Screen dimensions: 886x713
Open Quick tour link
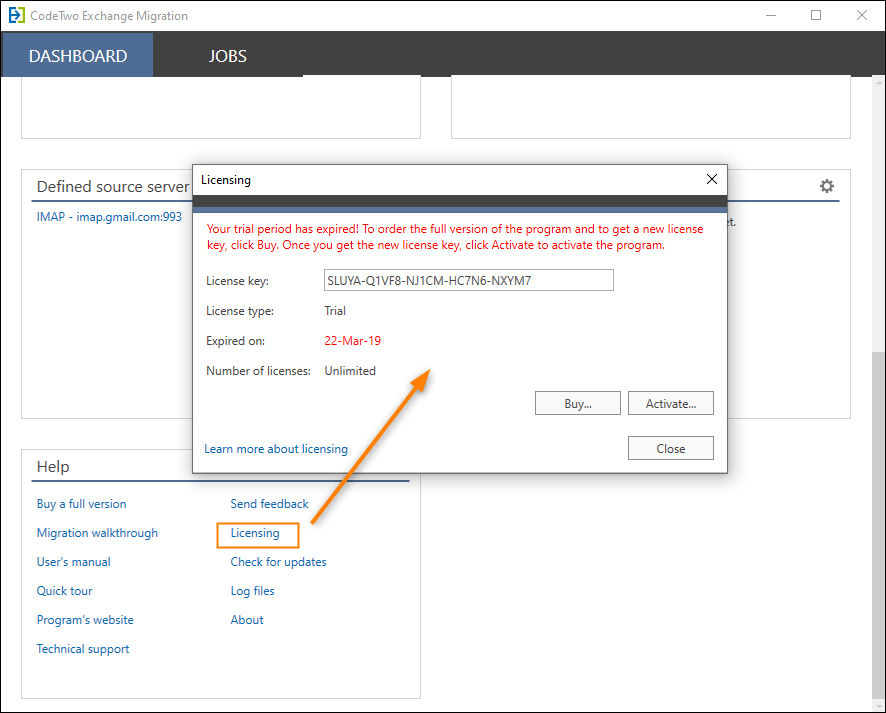tap(64, 591)
